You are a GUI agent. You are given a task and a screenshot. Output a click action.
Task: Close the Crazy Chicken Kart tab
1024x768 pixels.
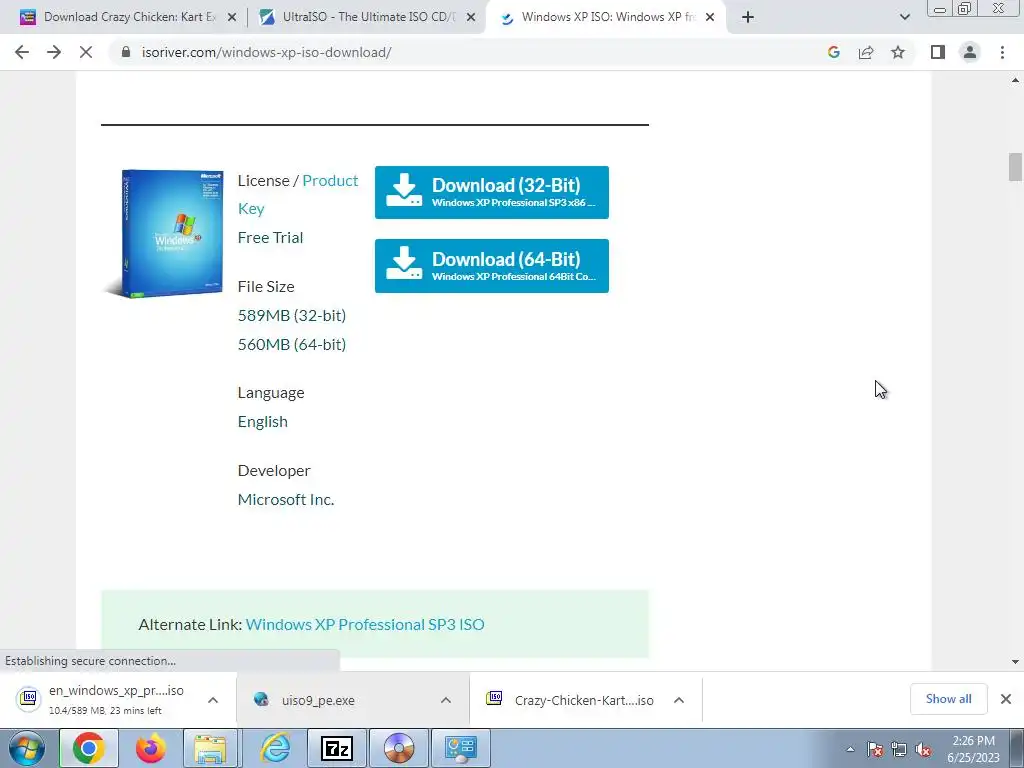pos(231,17)
